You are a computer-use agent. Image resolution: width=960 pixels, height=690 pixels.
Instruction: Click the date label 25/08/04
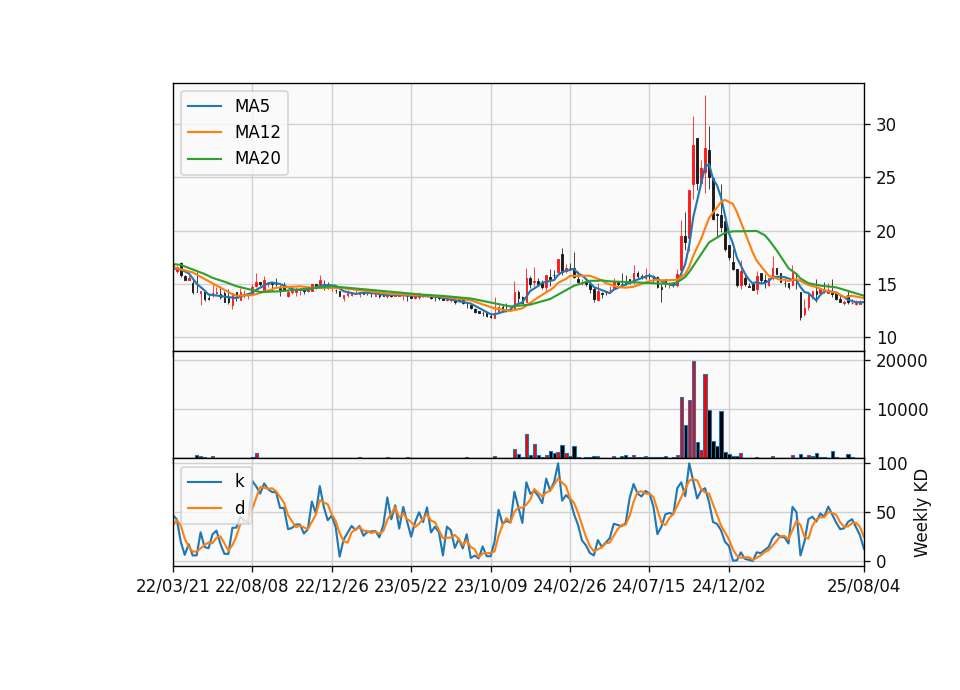[x=864, y=586]
